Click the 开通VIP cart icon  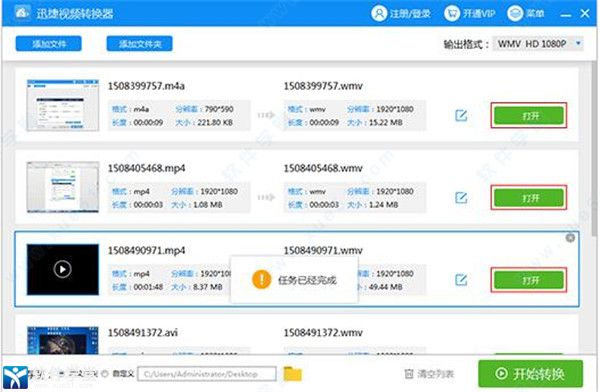(452, 14)
